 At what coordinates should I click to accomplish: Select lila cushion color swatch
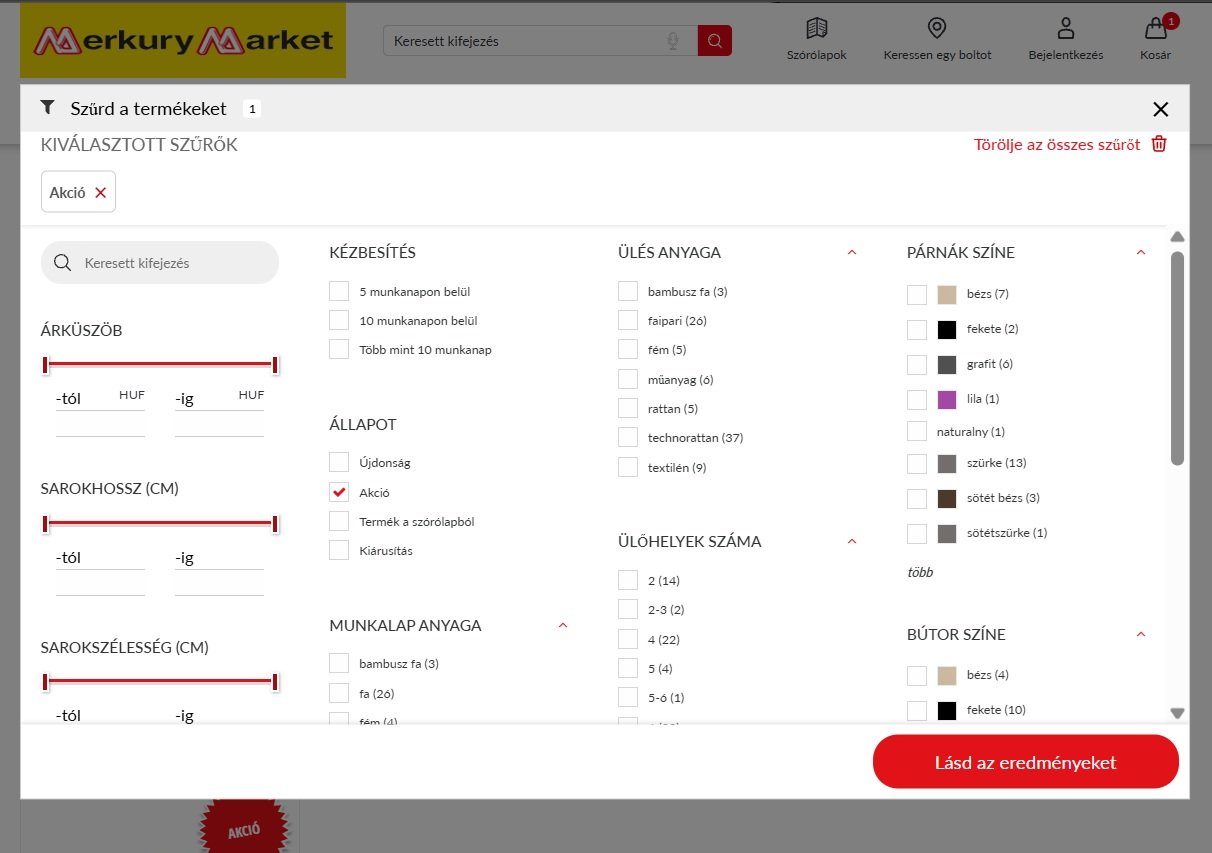pyautogui.click(x=947, y=399)
